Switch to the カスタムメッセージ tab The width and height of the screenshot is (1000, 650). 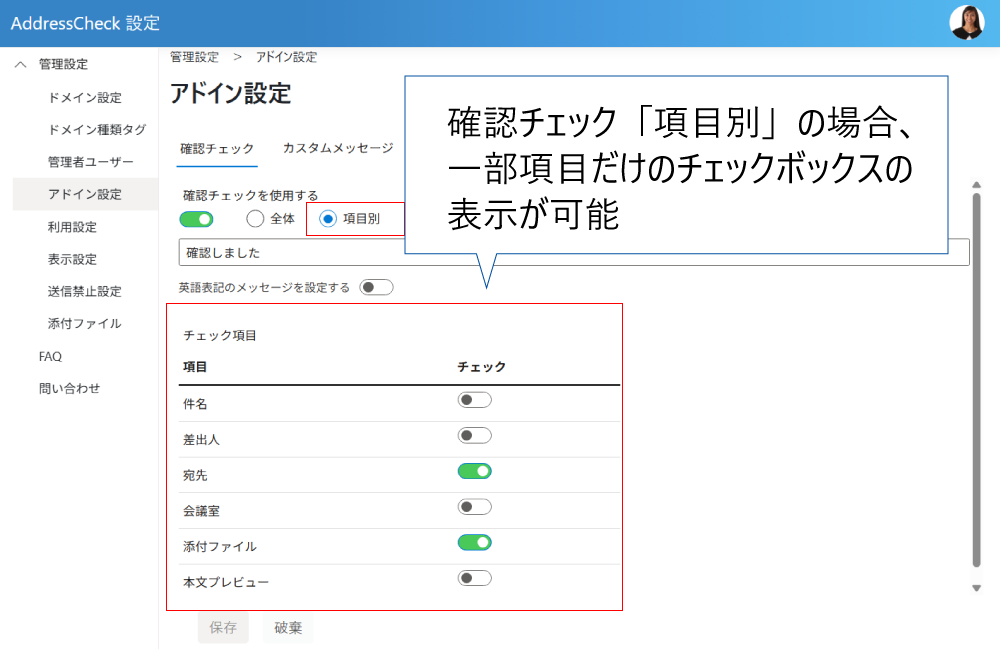coord(337,148)
